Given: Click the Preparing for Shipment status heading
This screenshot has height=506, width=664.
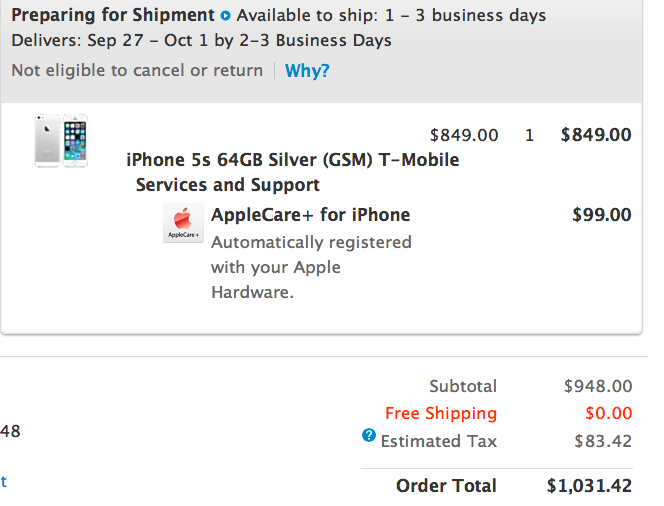Looking at the screenshot, I should point(113,15).
